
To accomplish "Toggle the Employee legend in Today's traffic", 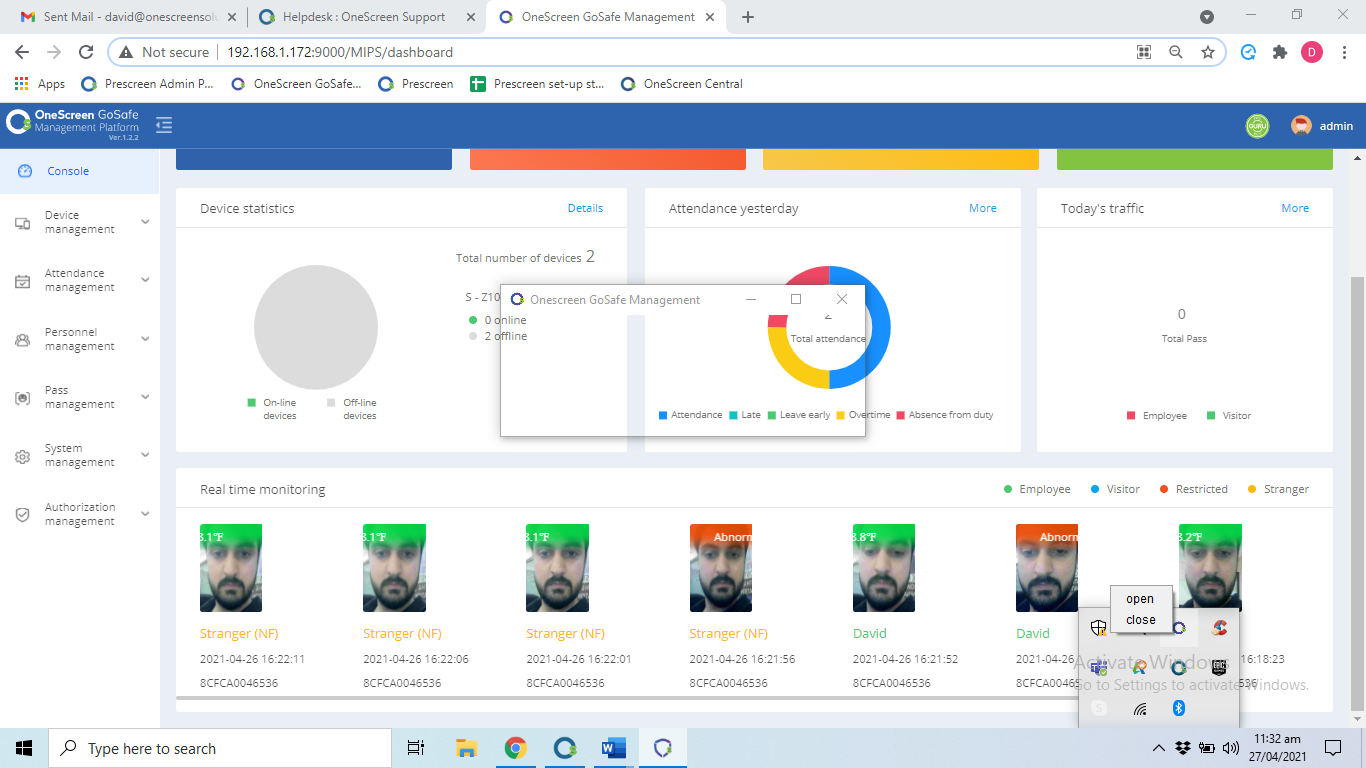I will pyautogui.click(x=1156, y=416).
